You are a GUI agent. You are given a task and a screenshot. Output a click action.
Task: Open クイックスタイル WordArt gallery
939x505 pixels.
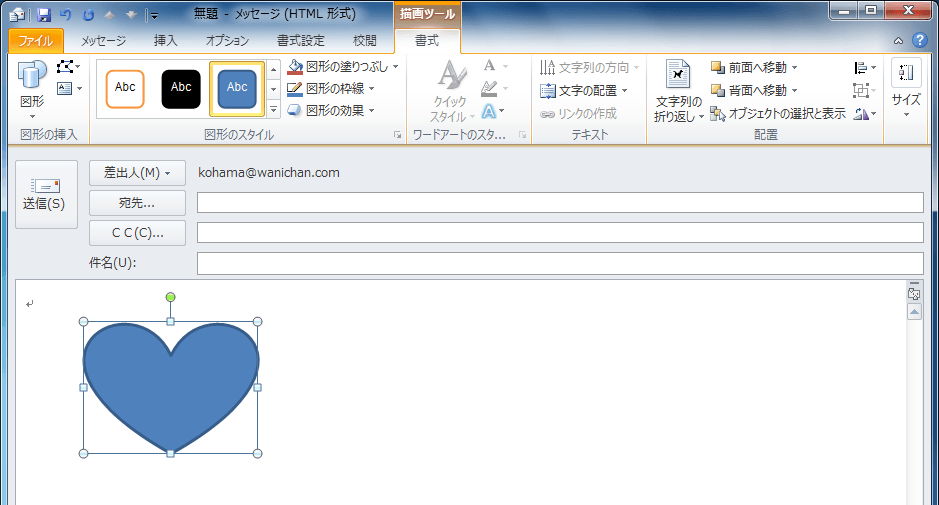[x=452, y=90]
